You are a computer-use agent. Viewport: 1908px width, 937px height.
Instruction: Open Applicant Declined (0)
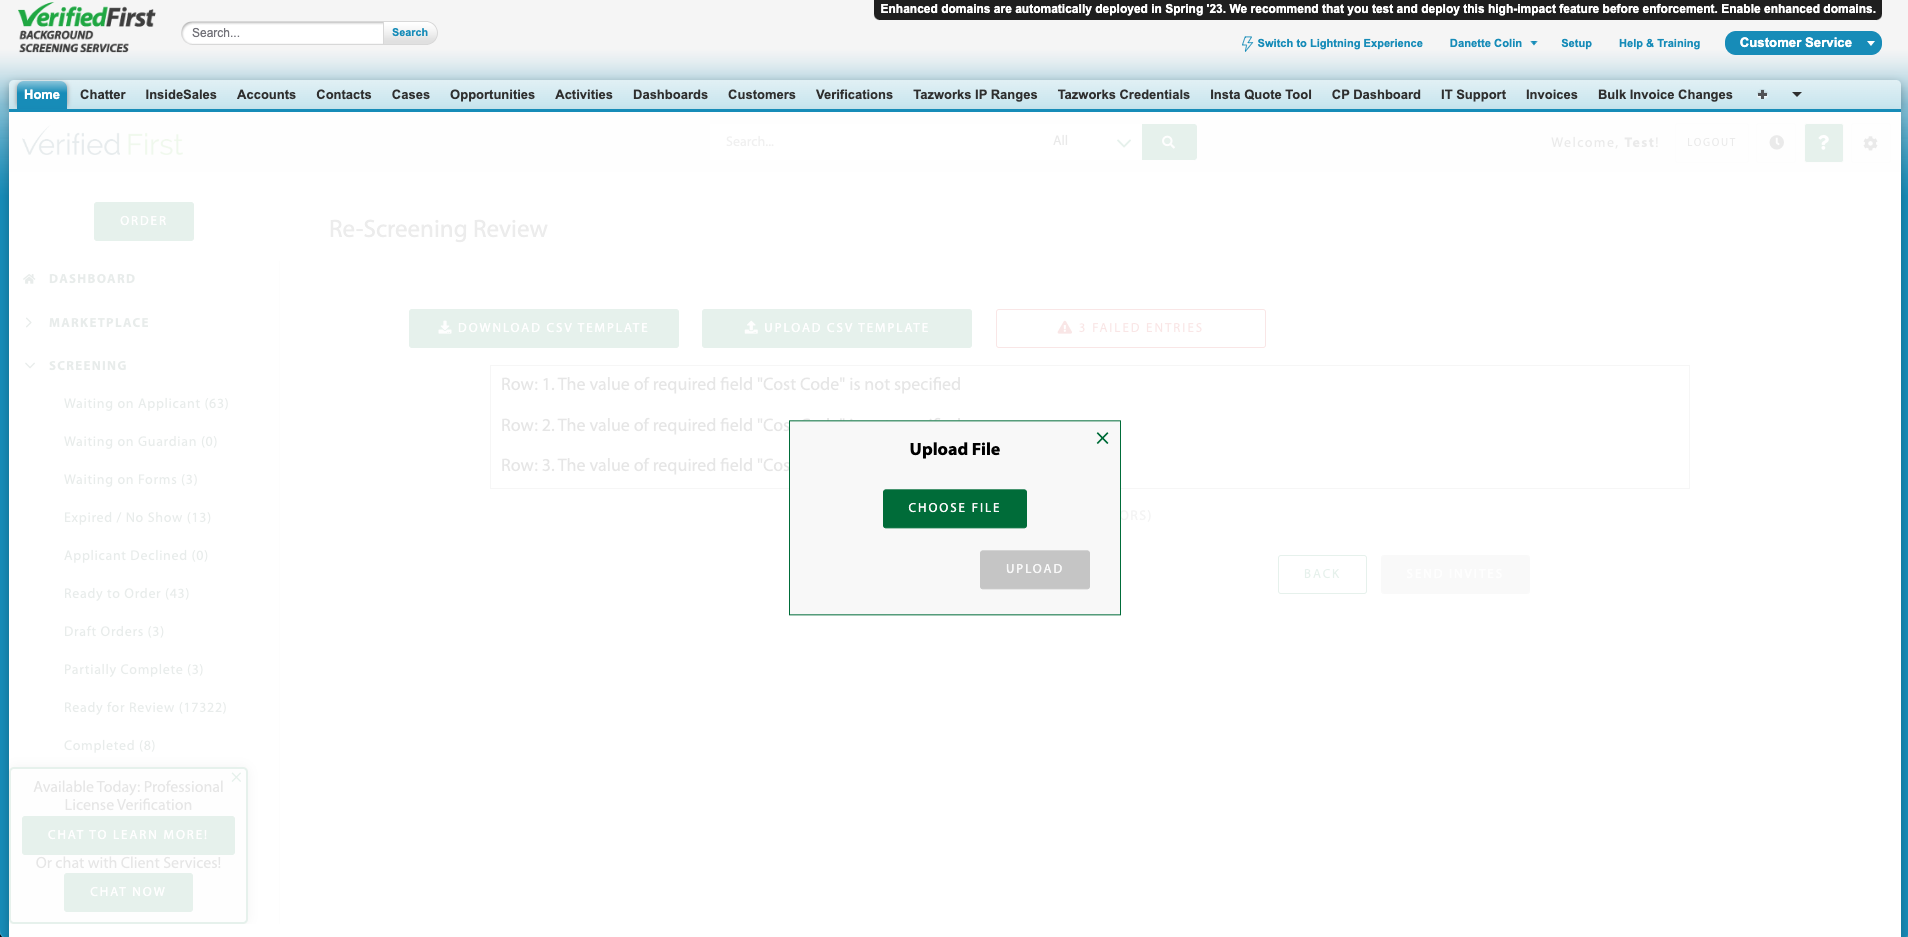[136, 556]
